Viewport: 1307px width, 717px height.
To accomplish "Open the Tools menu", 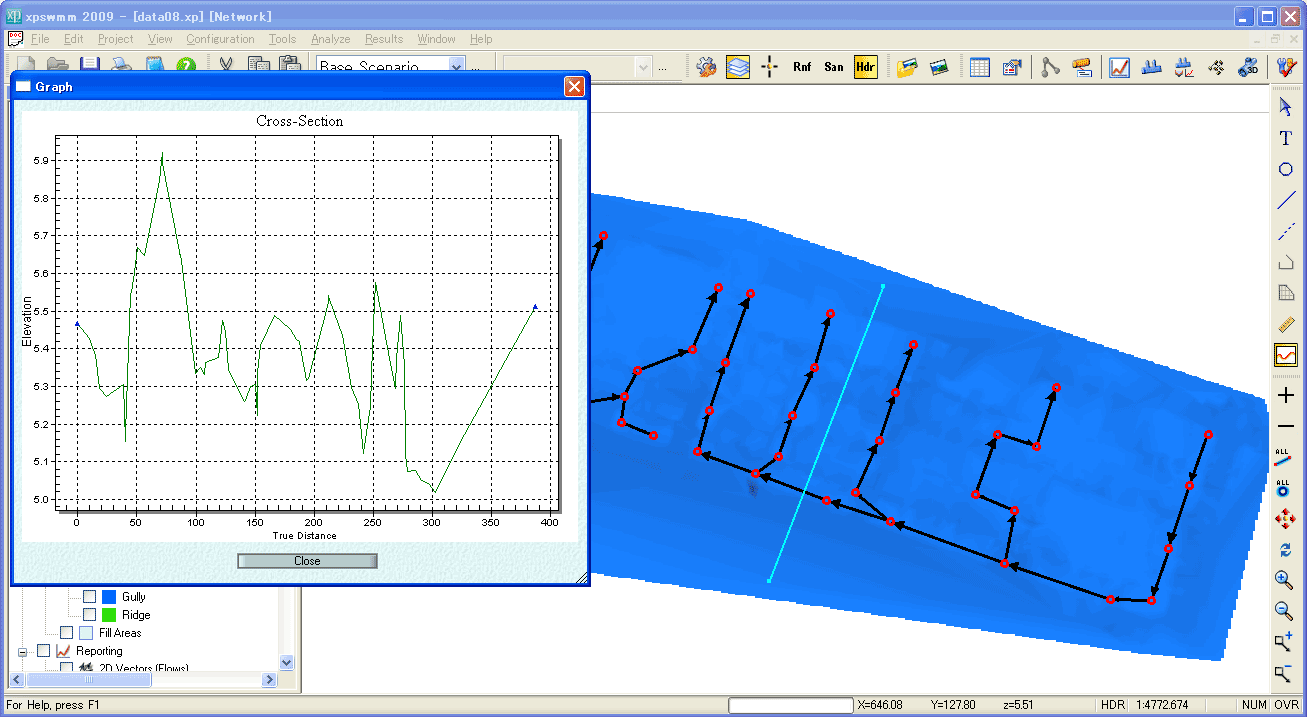I will coord(282,39).
